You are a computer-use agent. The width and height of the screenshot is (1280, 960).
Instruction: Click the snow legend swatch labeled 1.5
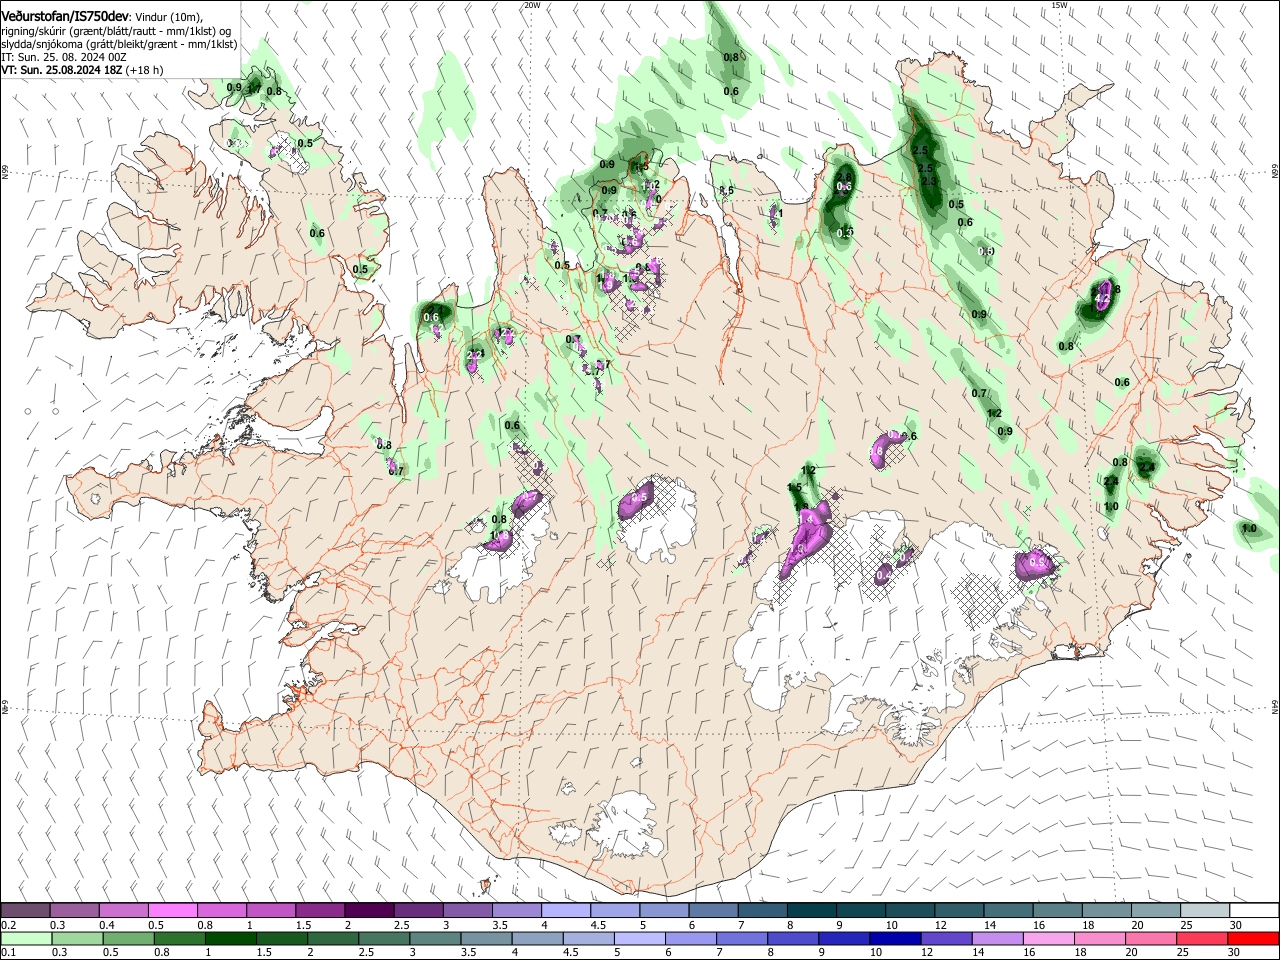(320, 910)
